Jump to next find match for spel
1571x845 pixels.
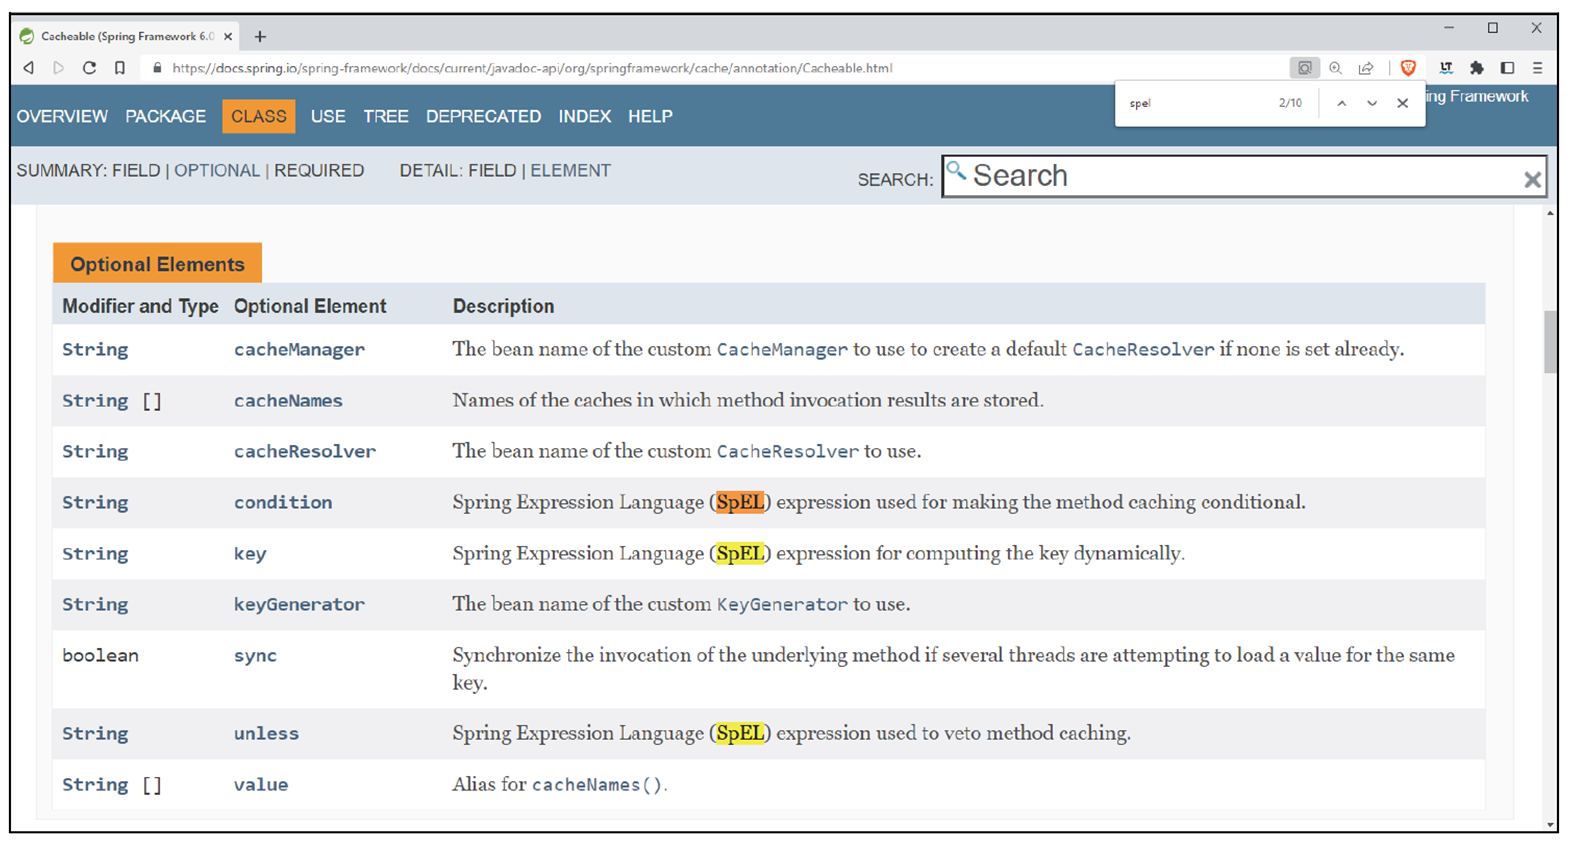[x=1372, y=103]
